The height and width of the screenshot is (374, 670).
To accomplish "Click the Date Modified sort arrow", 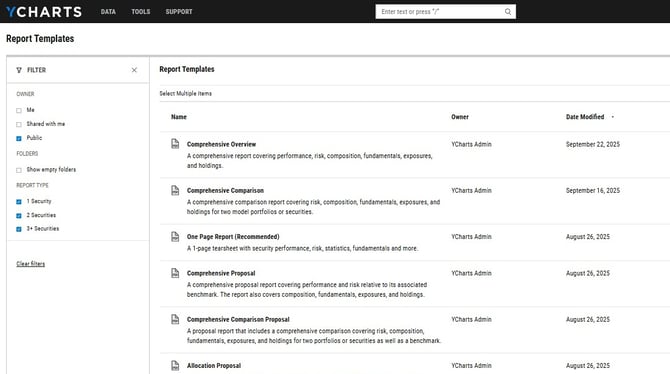I will pos(613,117).
